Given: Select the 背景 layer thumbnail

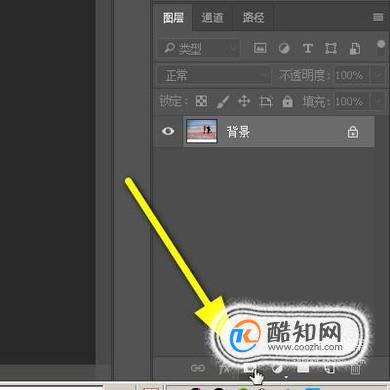Looking at the screenshot, I should 201,131.
